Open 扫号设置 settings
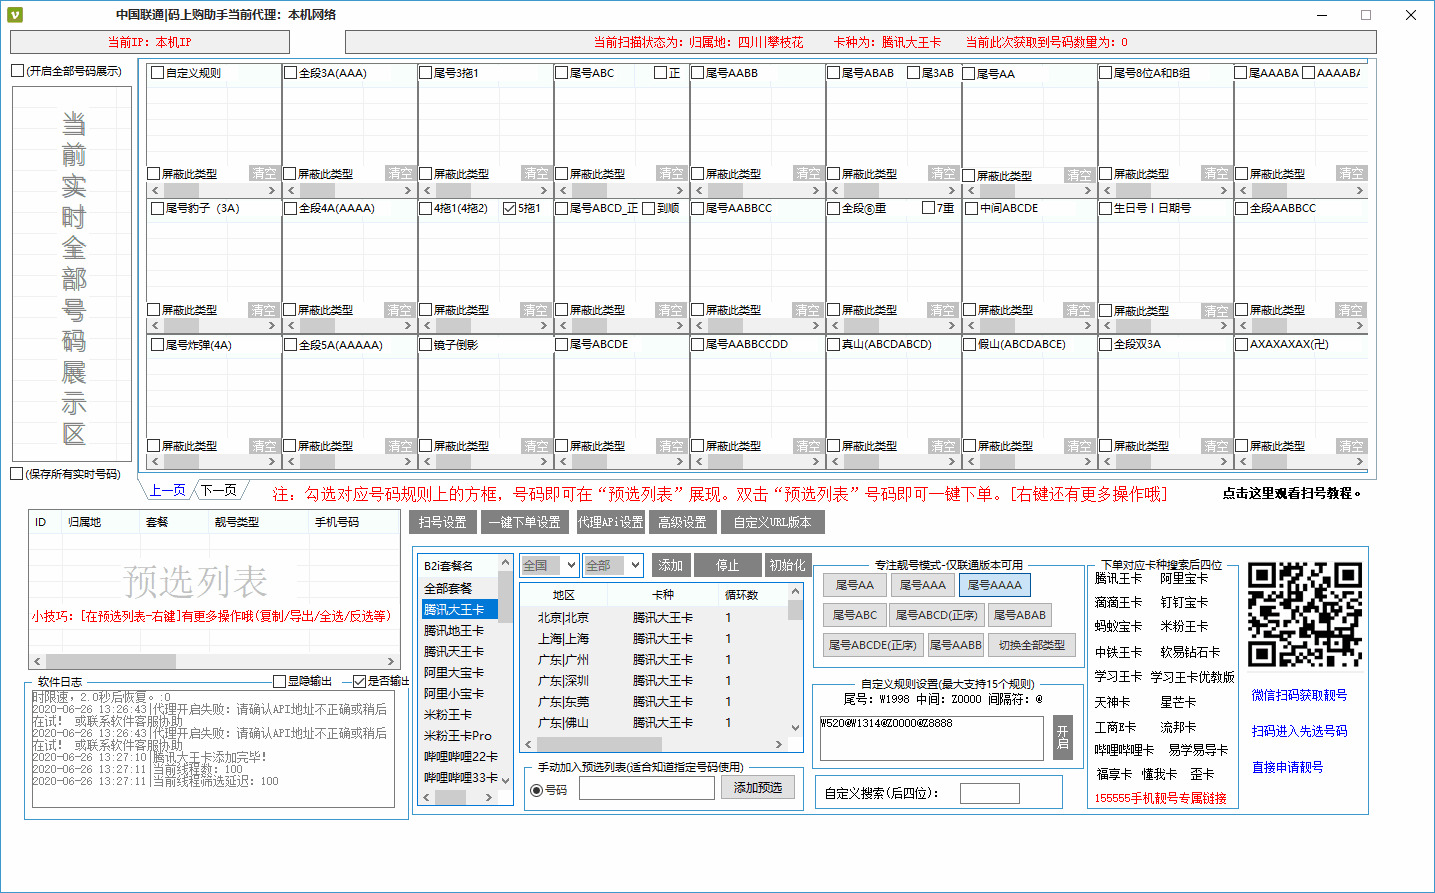This screenshot has width=1435, height=893. tap(442, 522)
